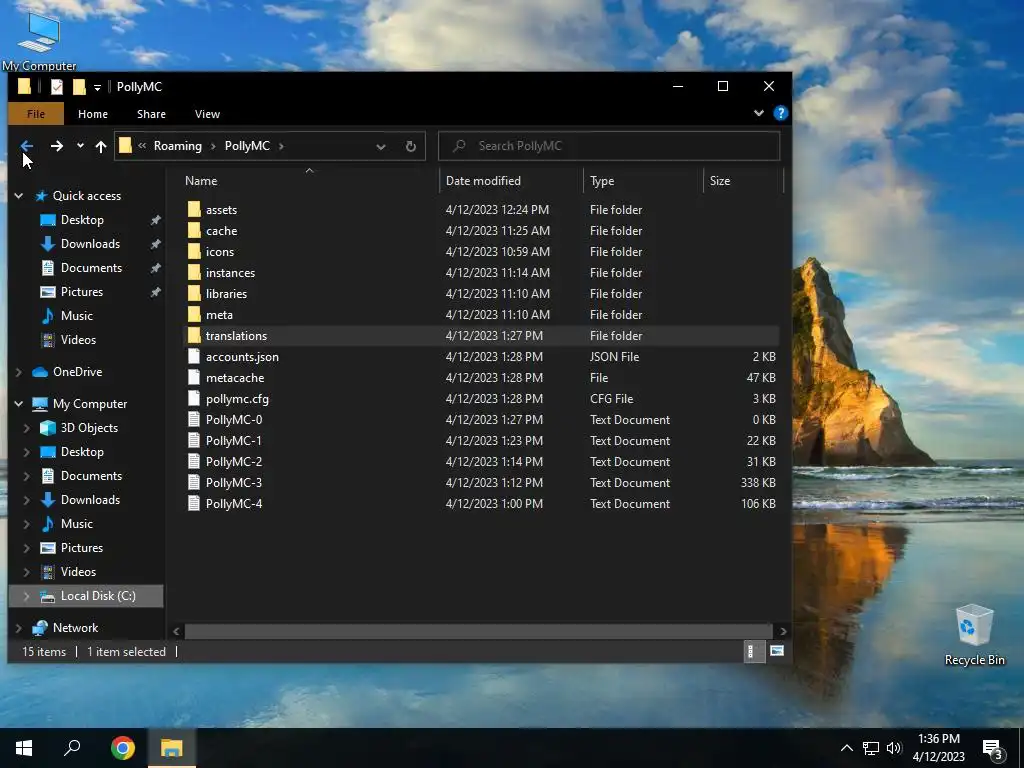Viewport: 1024px width, 768px height.
Task: Open the File ribbon tab
Action: tap(36, 114)
